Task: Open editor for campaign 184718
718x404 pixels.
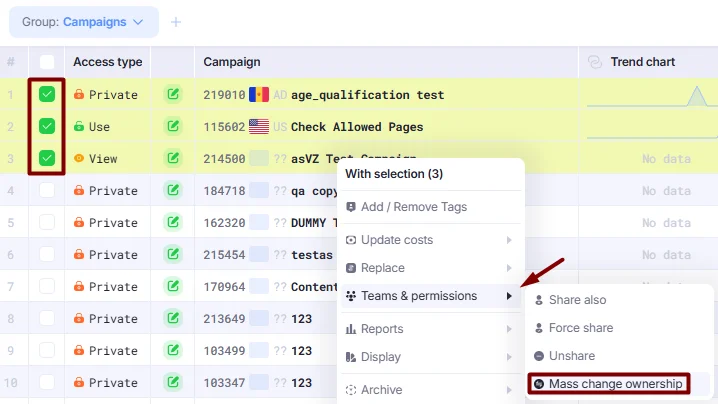Action: click(x=173, y=191)
